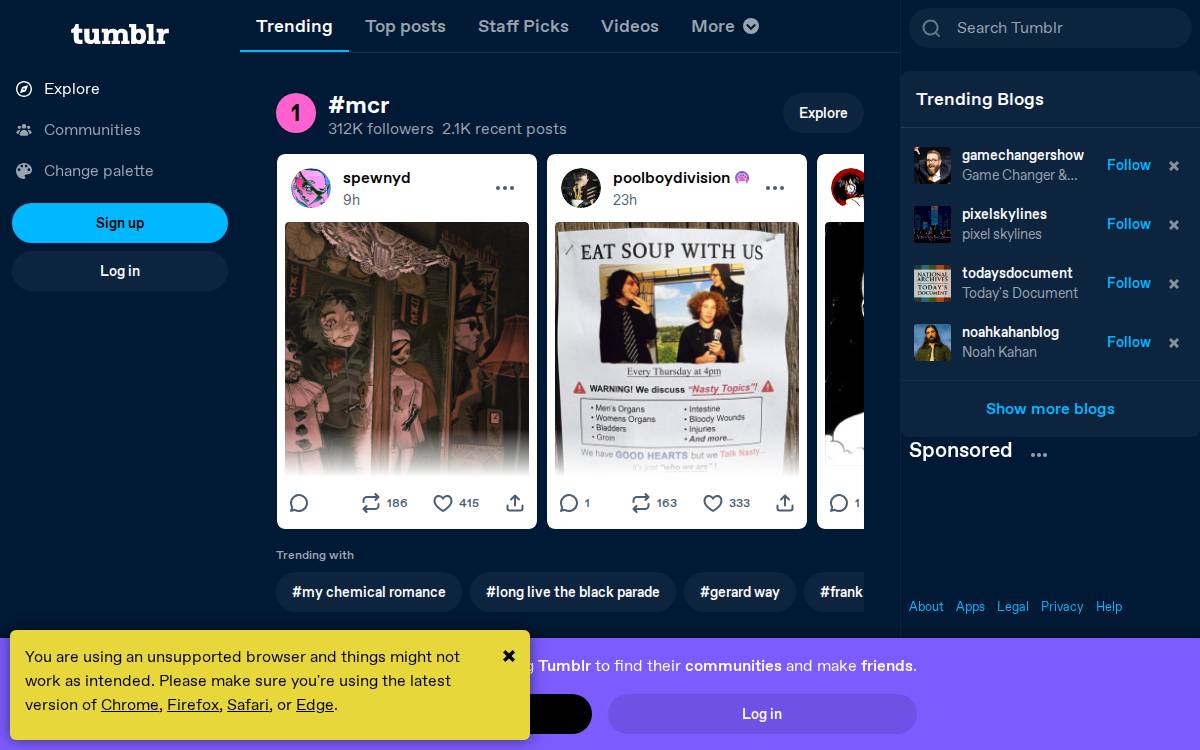Open the About footer link

point(926,606)
